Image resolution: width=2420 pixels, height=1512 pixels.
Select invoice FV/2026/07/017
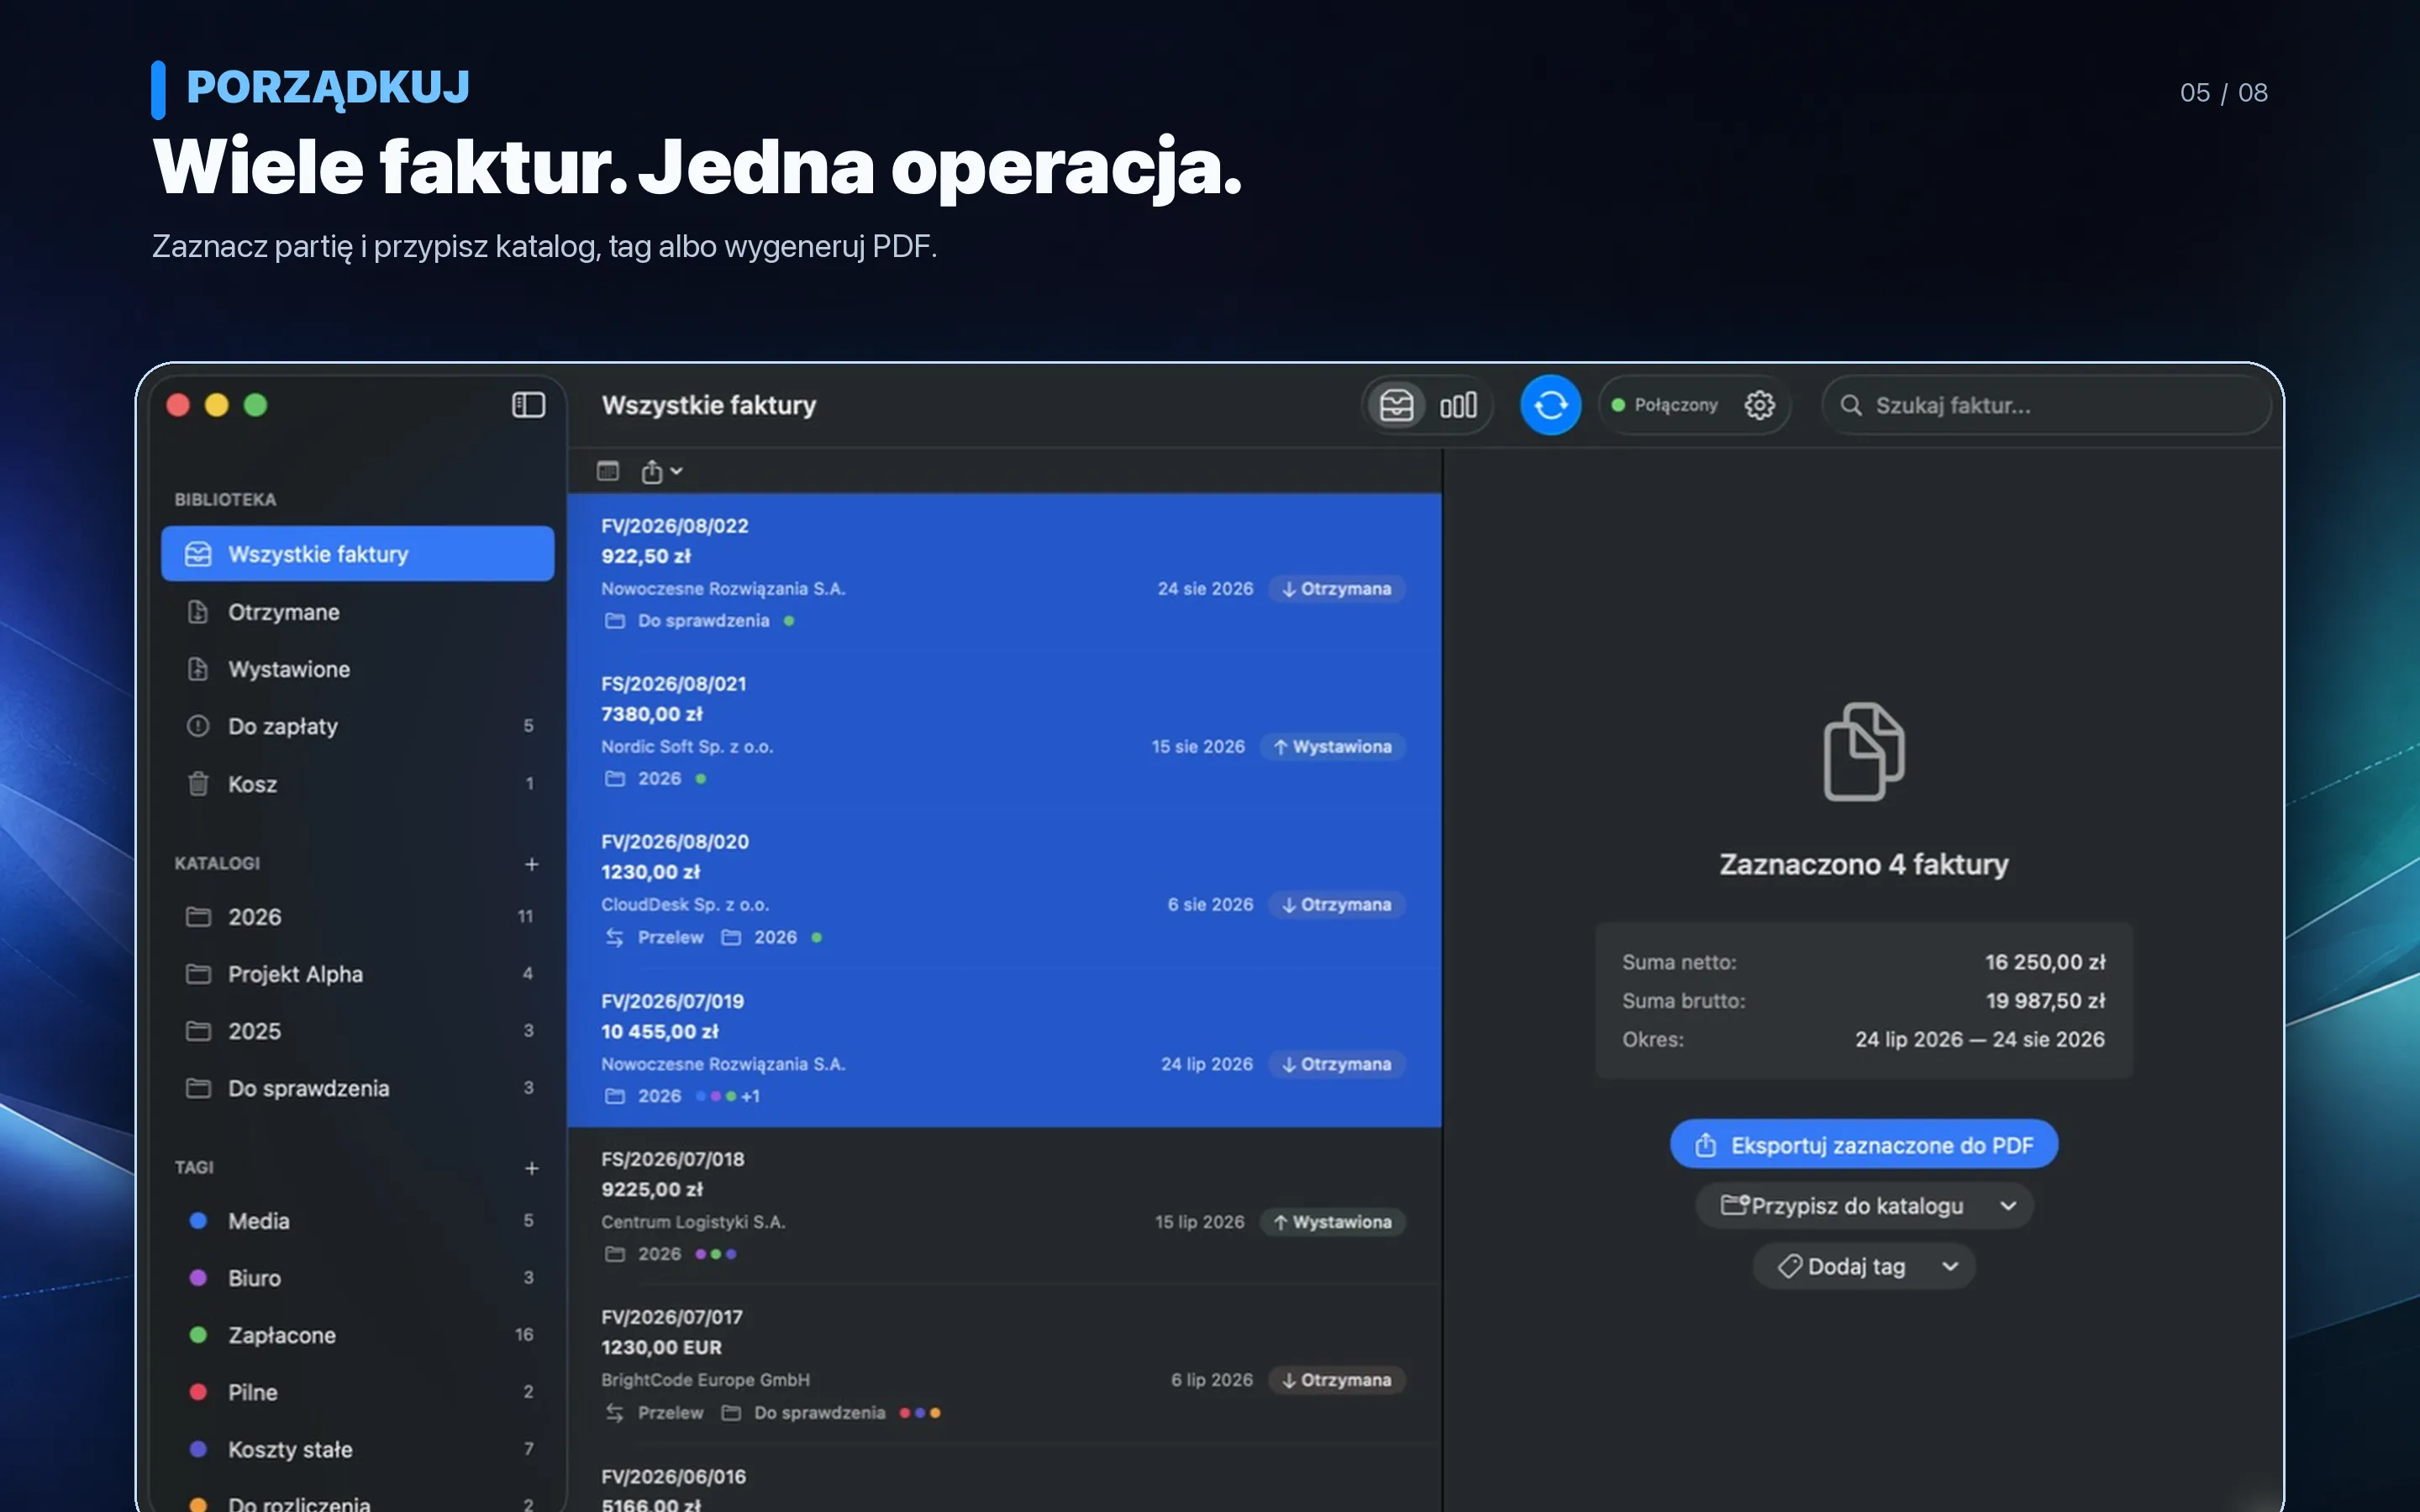tap(1004, 1364)
